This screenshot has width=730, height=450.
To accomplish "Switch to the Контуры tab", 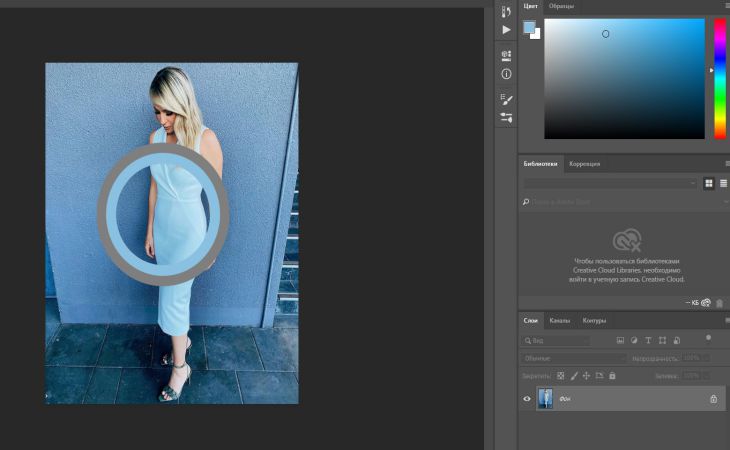I will coord(594,321).
